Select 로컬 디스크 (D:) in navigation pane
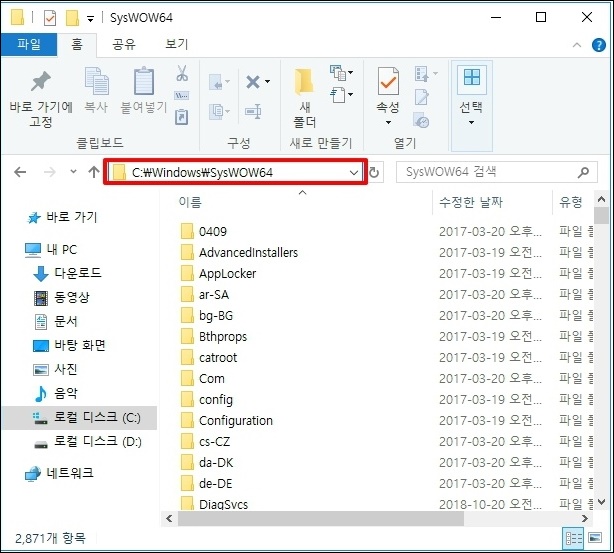Image resolution: width=614 pixels, height=553 pixels. tap(87, 442)
